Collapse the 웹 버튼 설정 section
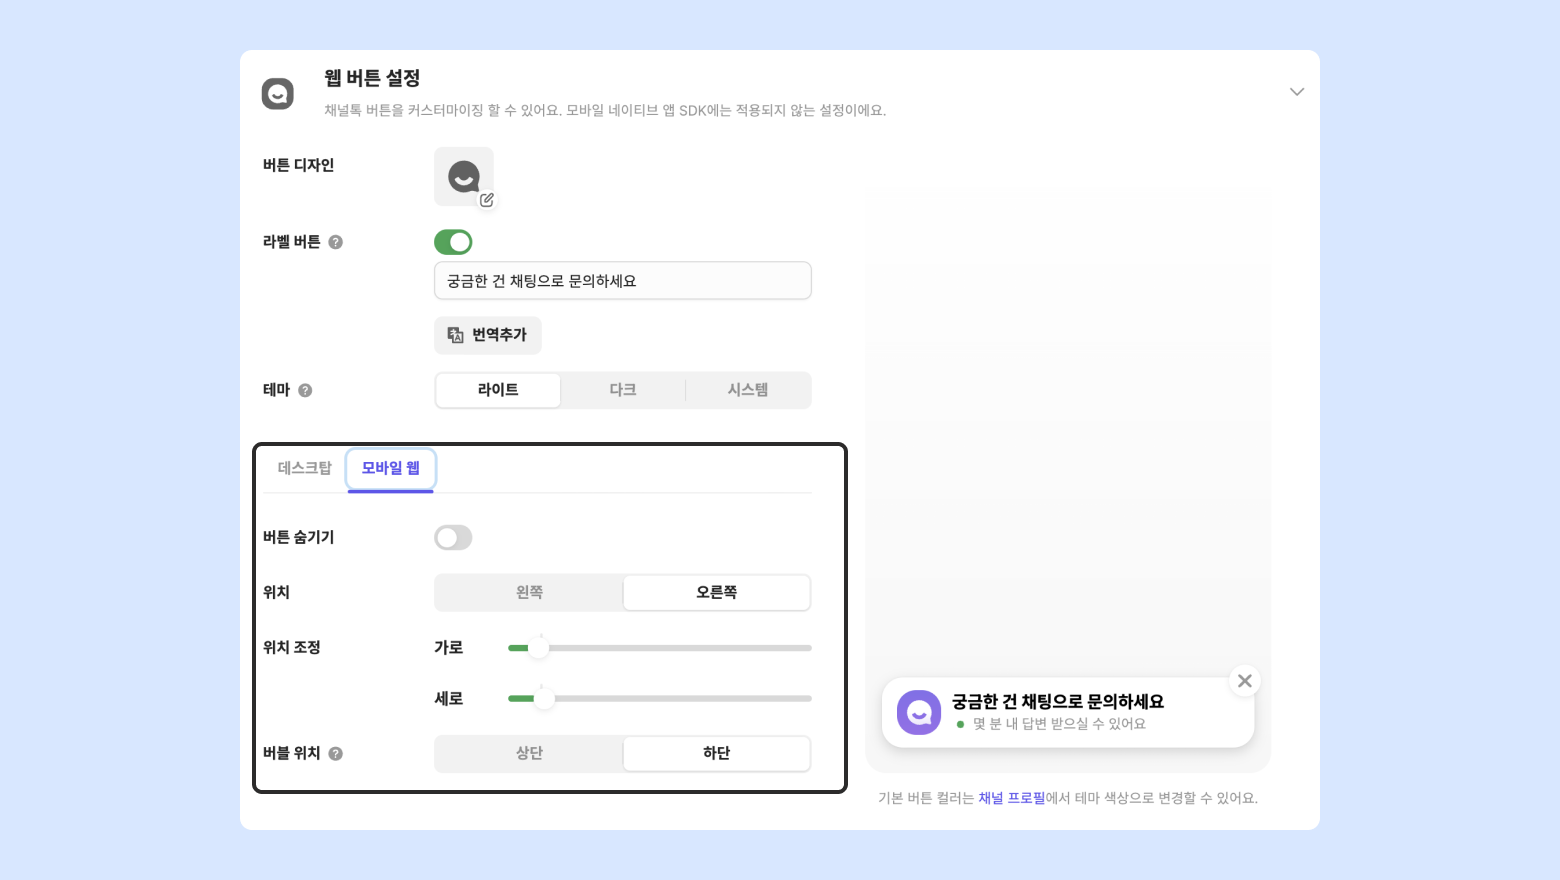Viewport: 1560px width, 880px height. pos(1297,92)
